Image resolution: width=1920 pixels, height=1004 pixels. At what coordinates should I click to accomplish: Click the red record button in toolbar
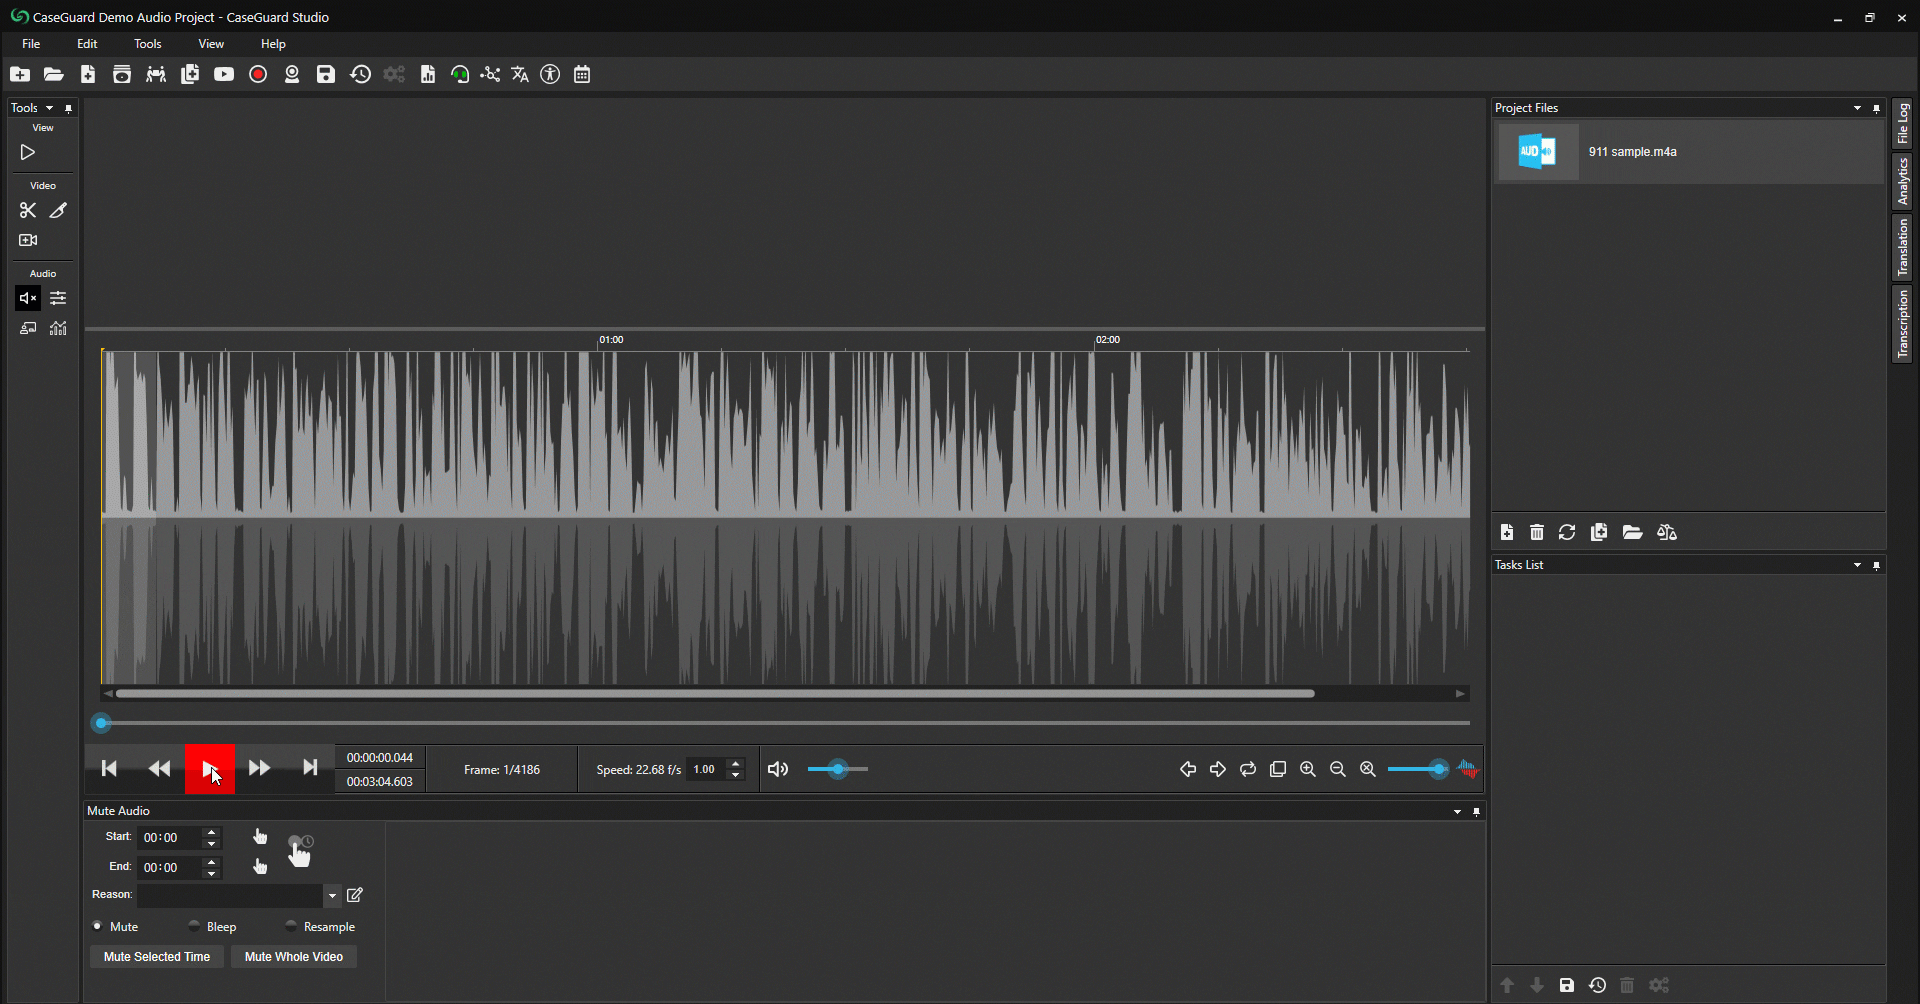[x=258, y=75]
